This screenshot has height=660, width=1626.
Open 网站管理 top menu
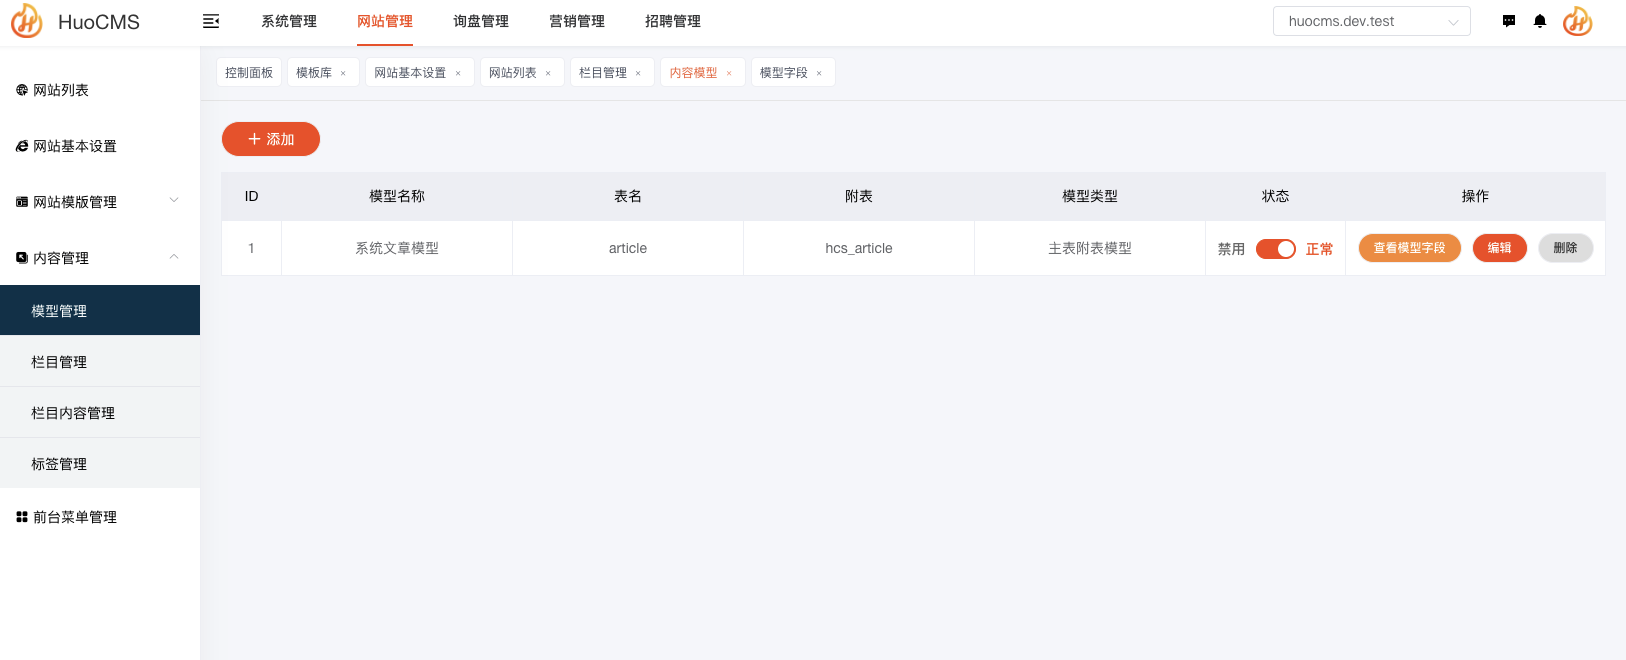click(385, 21)
